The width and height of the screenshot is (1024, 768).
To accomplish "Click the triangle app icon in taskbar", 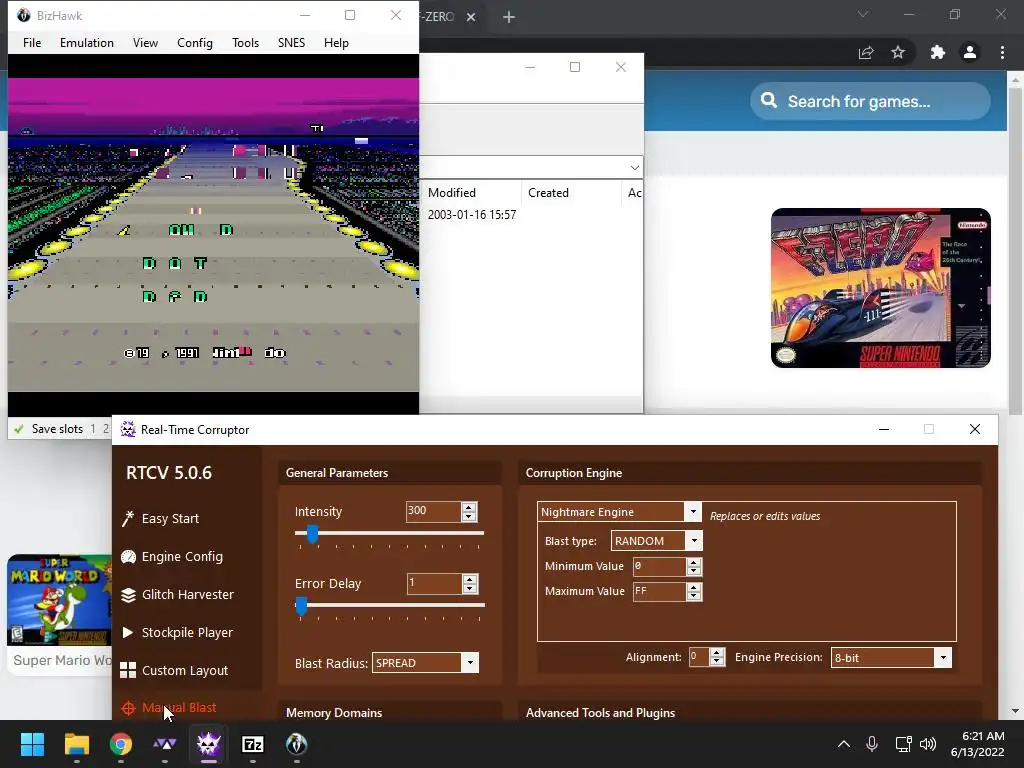I will pos(165,744).
